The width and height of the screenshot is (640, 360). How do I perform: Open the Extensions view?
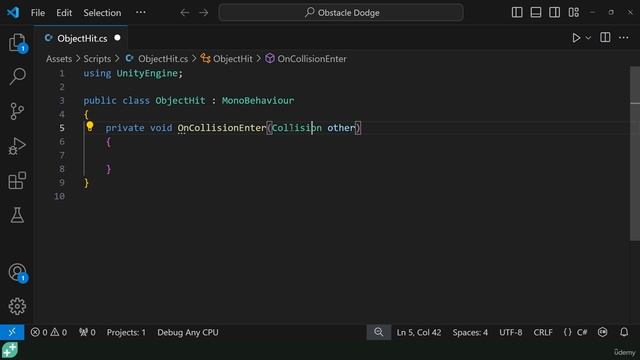[x=17, y=180]
